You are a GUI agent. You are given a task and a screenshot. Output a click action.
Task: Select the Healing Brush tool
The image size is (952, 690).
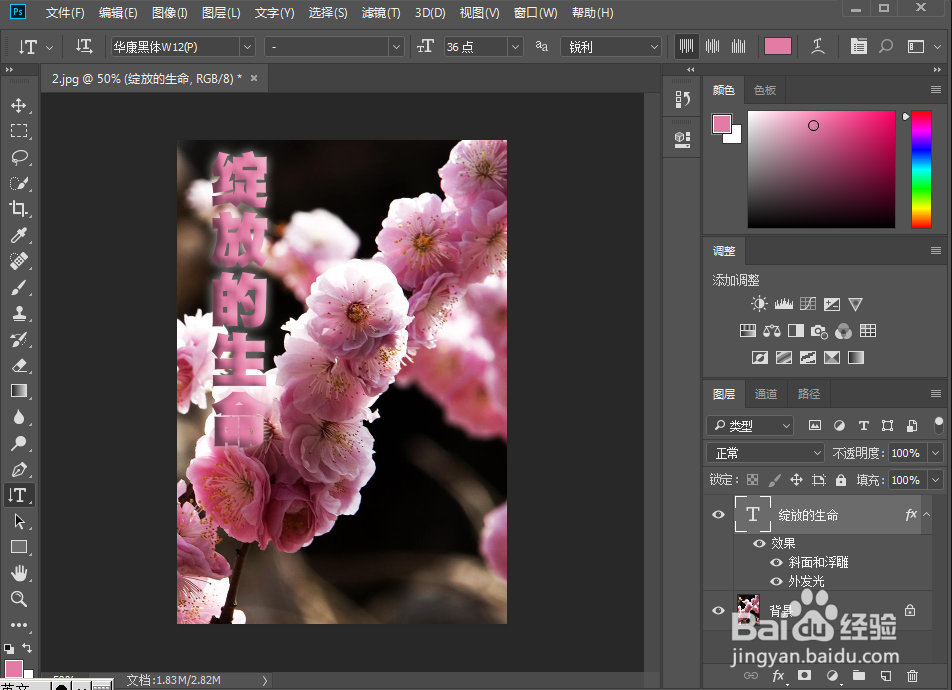point(19,261)
